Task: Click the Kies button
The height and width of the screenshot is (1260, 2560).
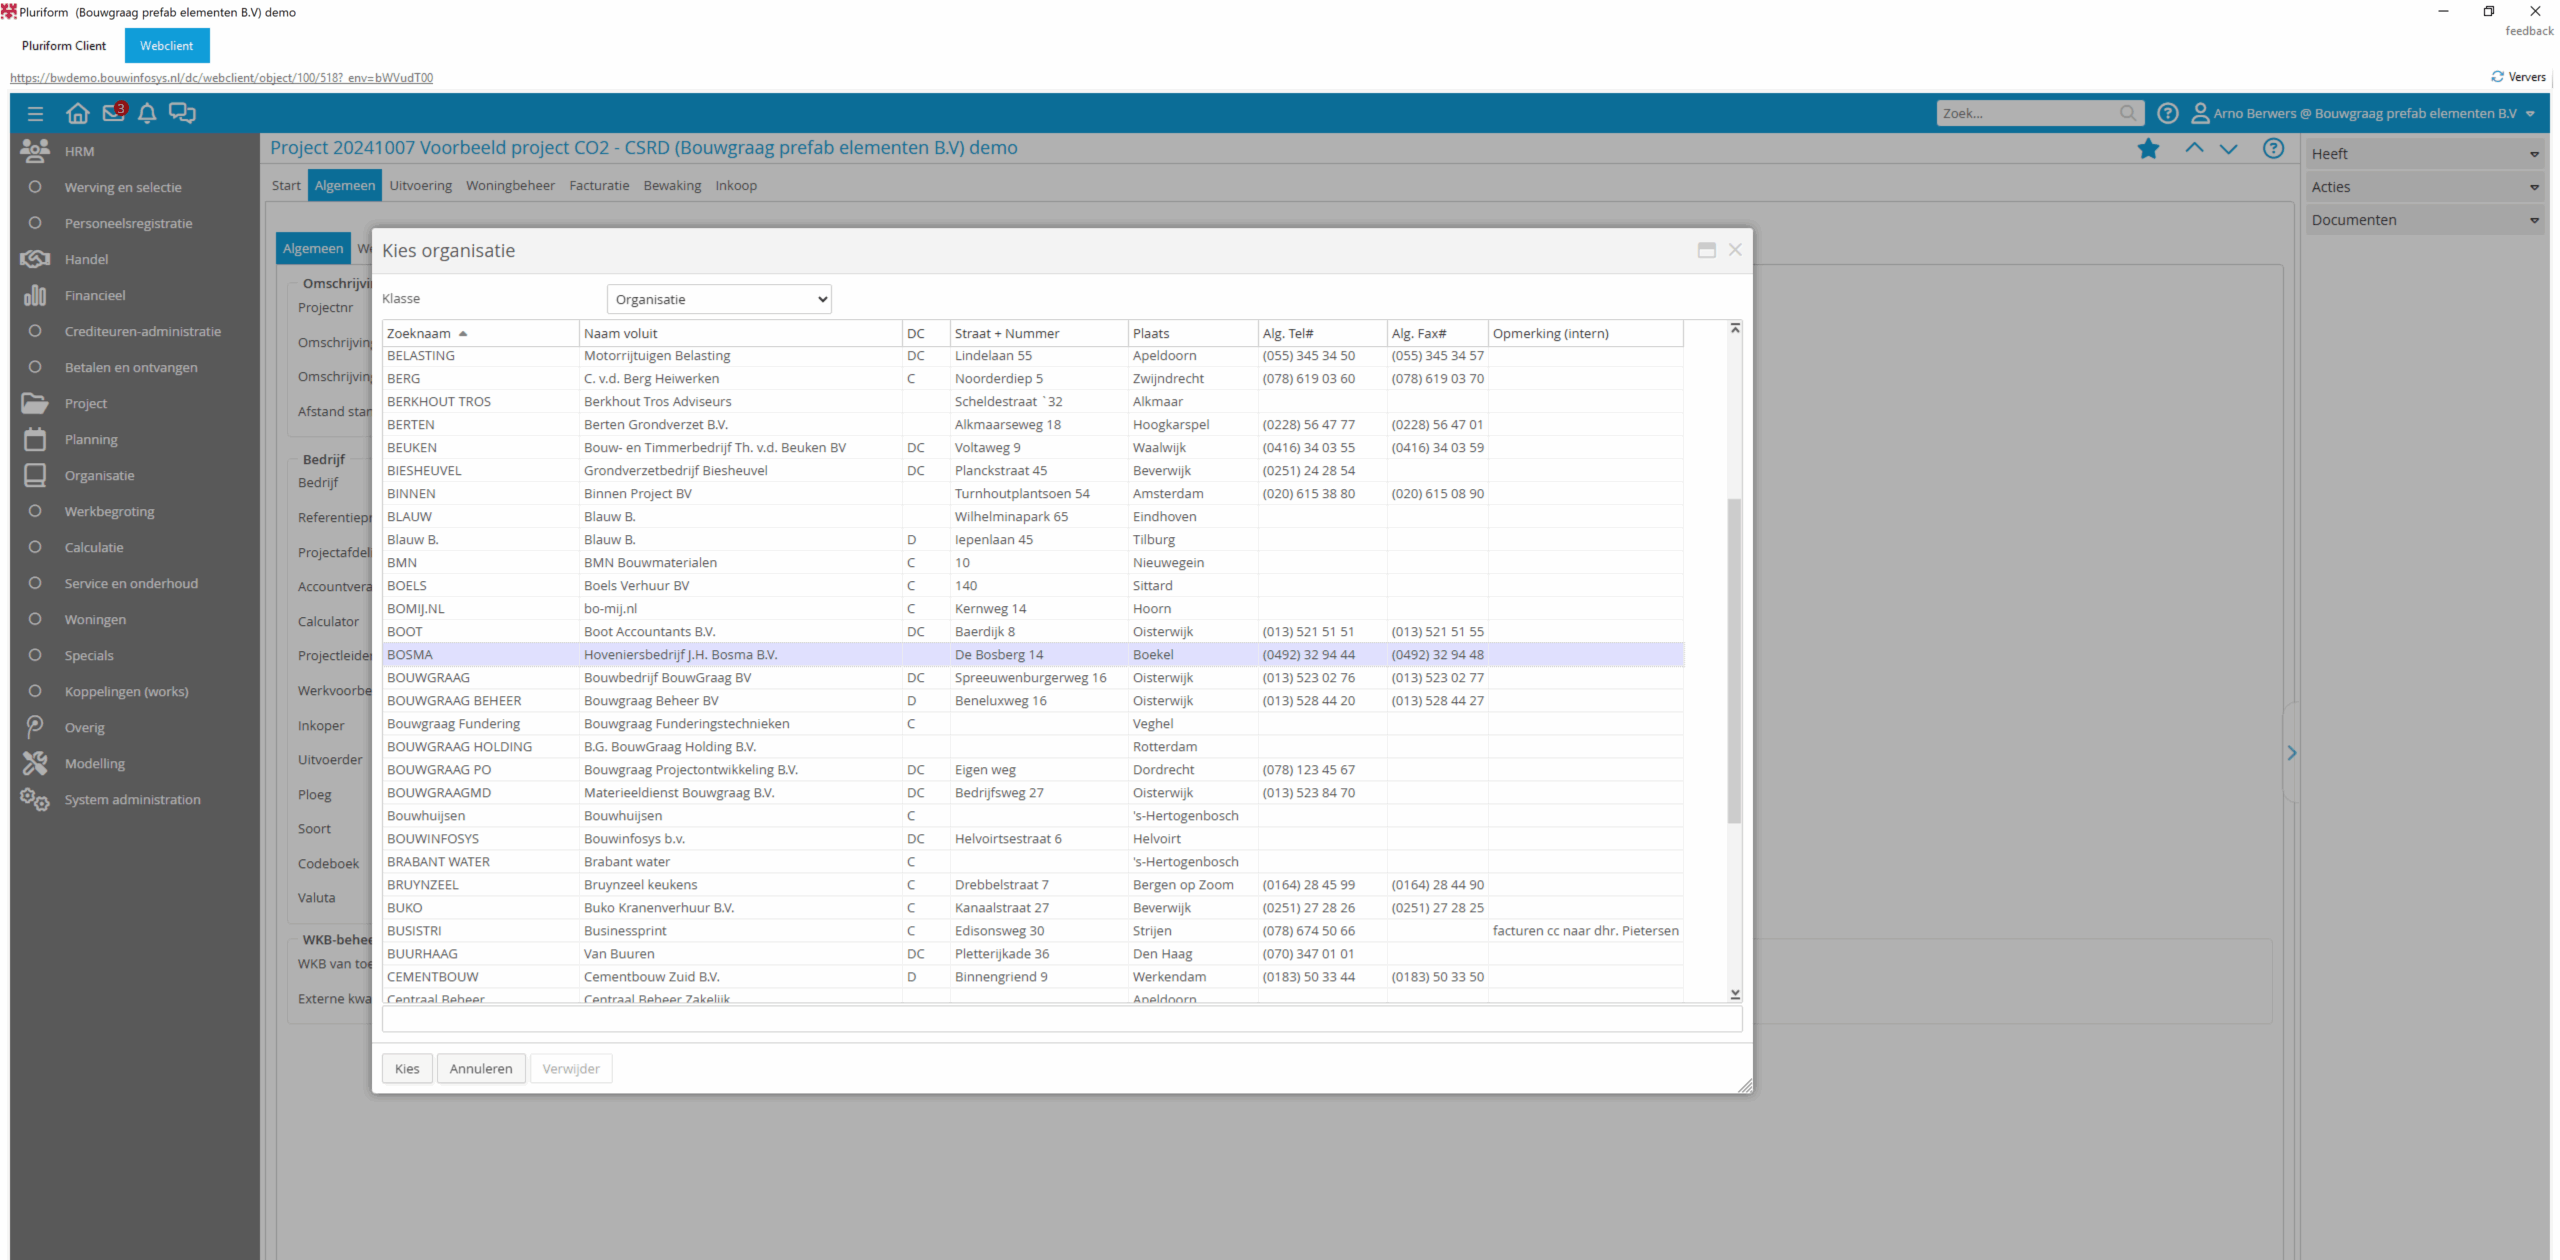Action: point(407,1068)
